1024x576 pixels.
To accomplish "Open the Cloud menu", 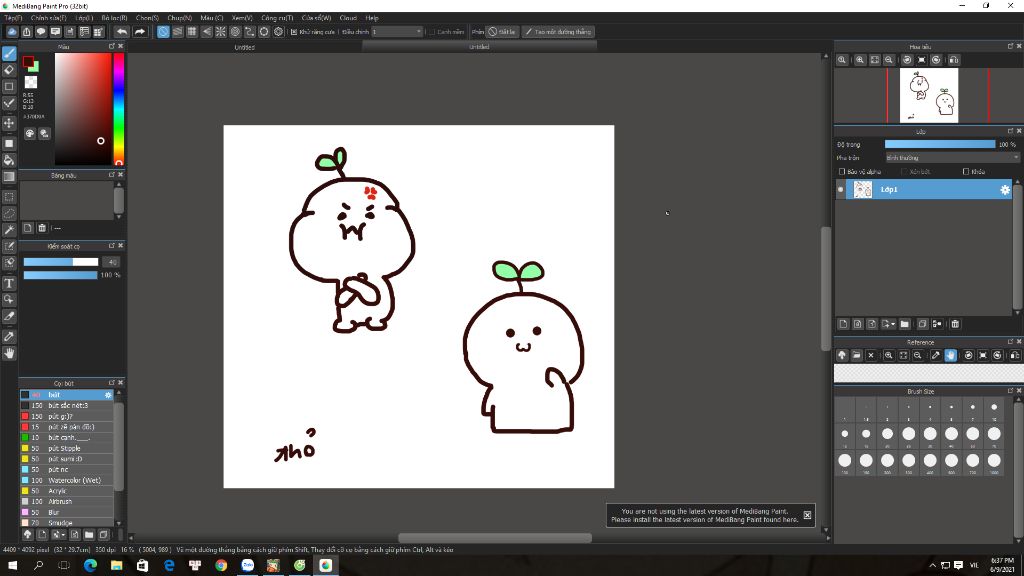I will pyautogui.click(x=348, y=18).
